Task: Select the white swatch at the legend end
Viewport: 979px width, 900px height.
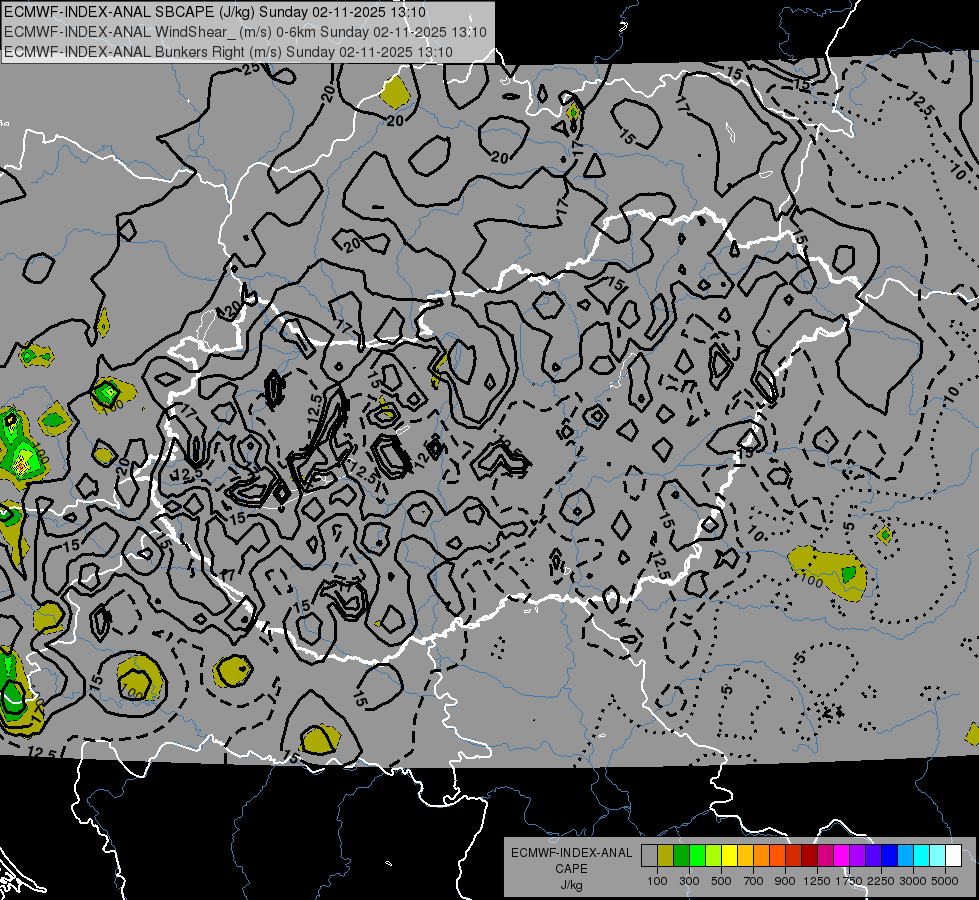Action: [953, 856]
